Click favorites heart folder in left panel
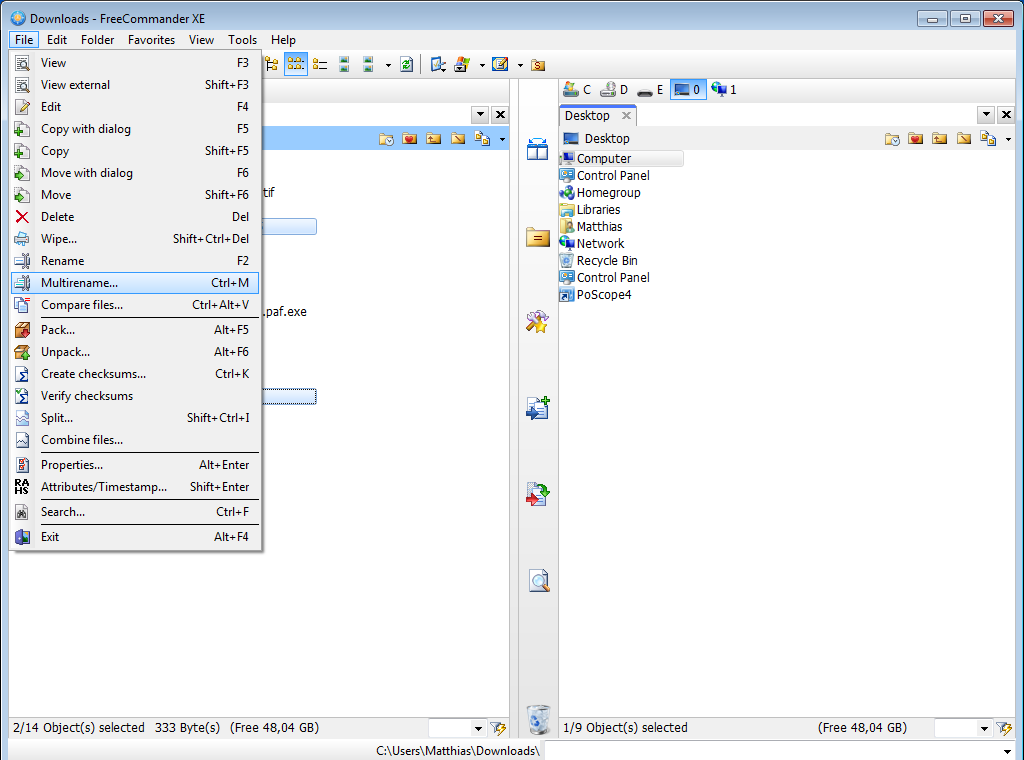 (x=409, y=138)
